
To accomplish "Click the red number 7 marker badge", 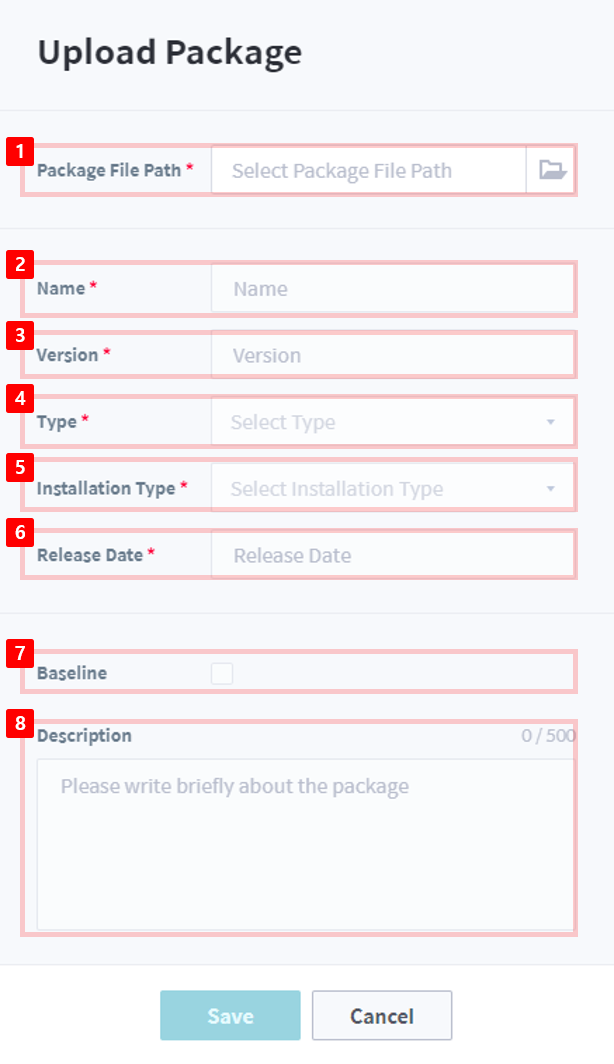I will click(20, 653).
